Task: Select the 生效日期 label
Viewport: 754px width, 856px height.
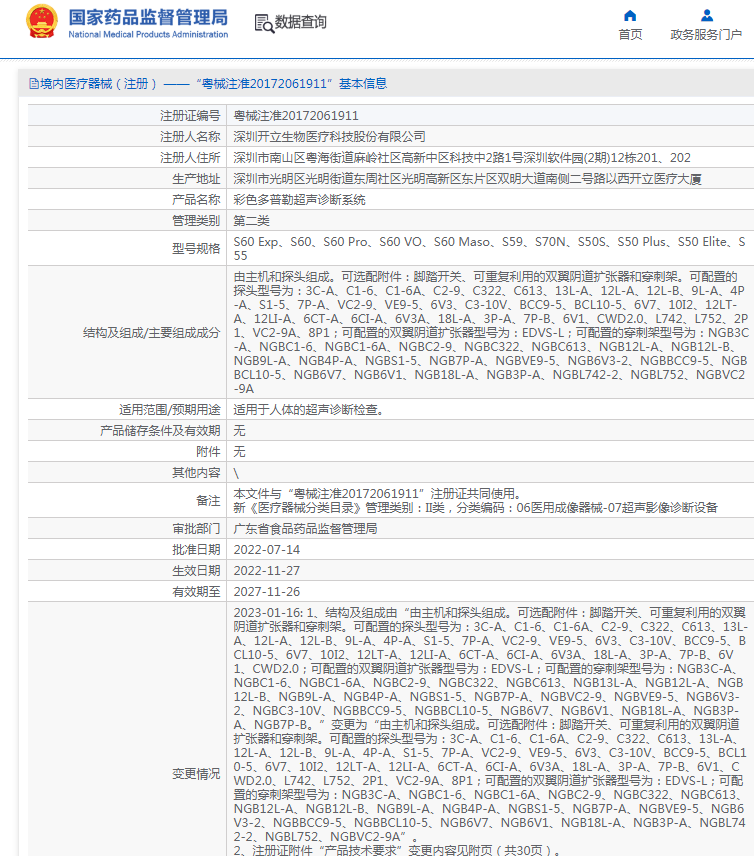Action: [196, 570]
